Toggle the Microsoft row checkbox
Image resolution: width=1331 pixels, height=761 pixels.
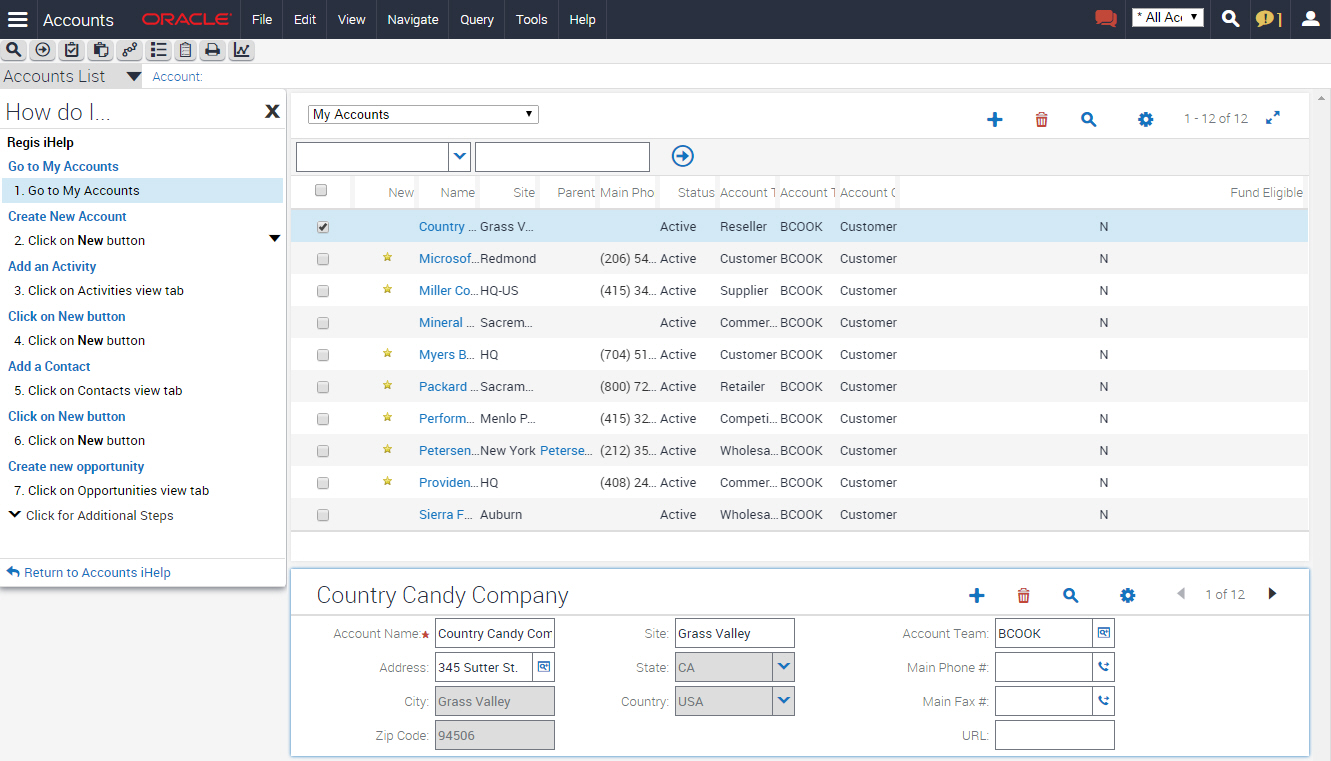(322, 259)
